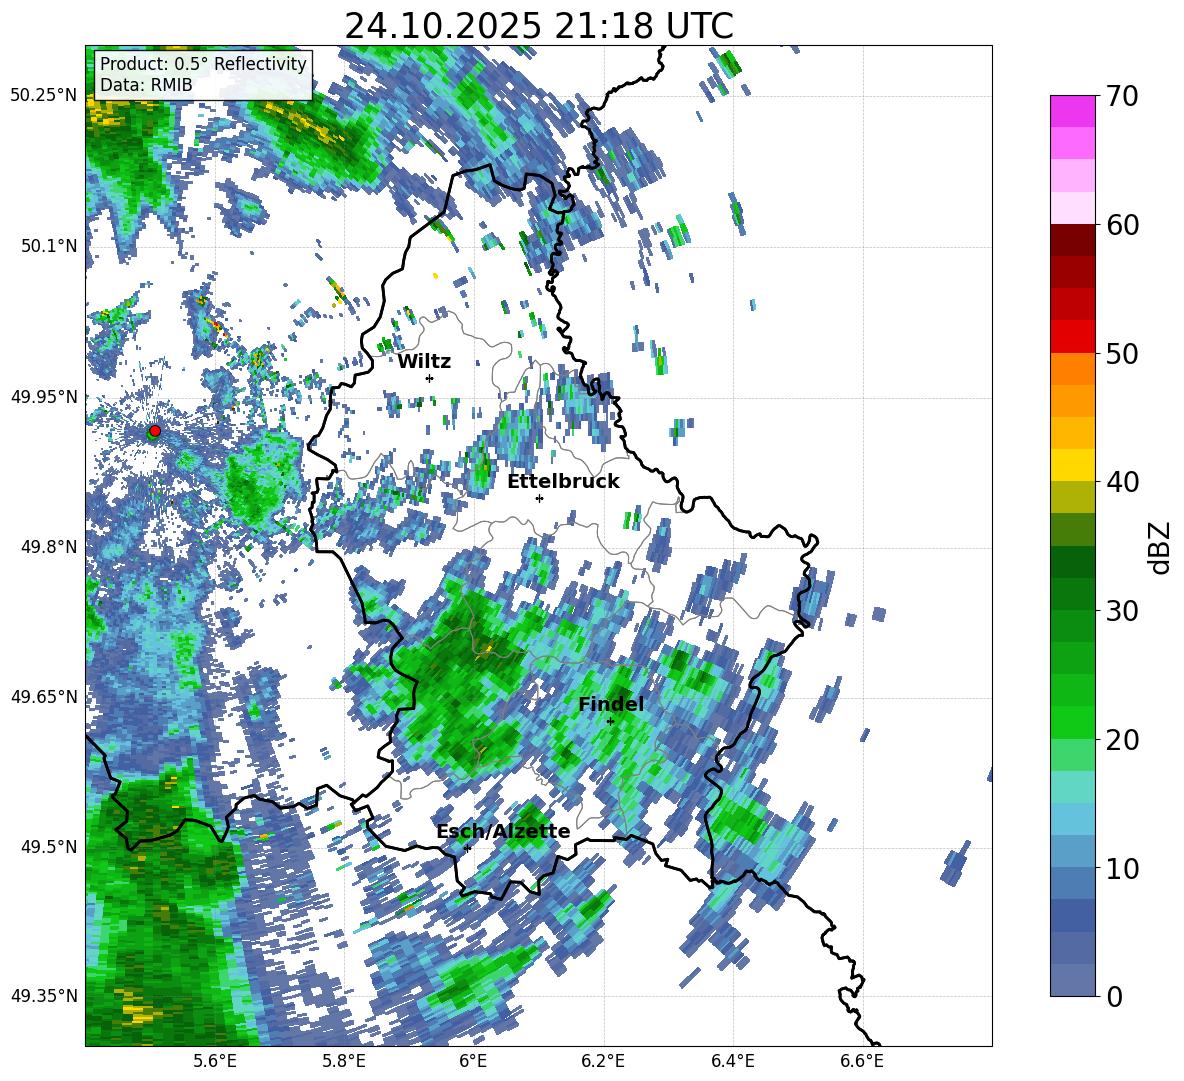Select the Wiltz city label
Image resolution: width=1184 pixels, height=1081 pixels.
click(424, 362)
